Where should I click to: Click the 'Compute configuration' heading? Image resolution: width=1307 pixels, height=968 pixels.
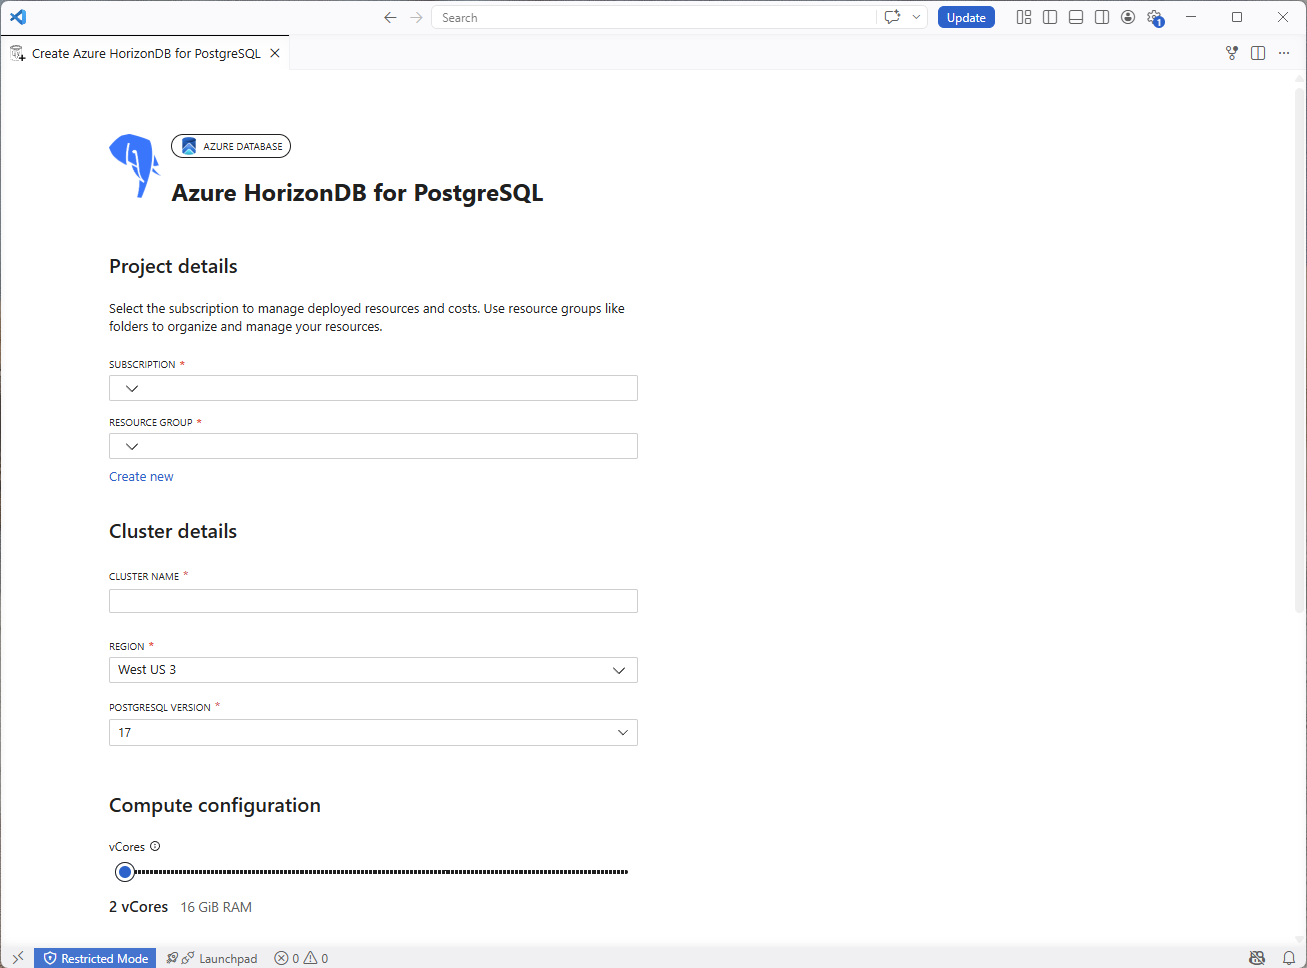[215, 805]
